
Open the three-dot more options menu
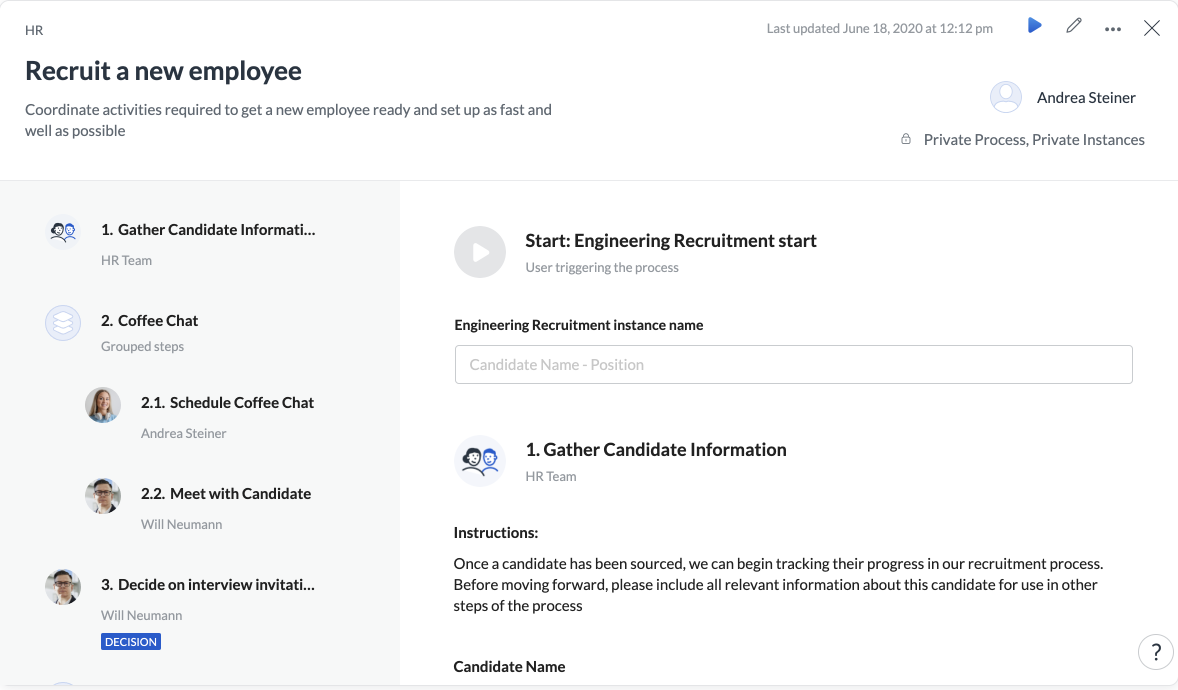click(x=1113, y=29)
